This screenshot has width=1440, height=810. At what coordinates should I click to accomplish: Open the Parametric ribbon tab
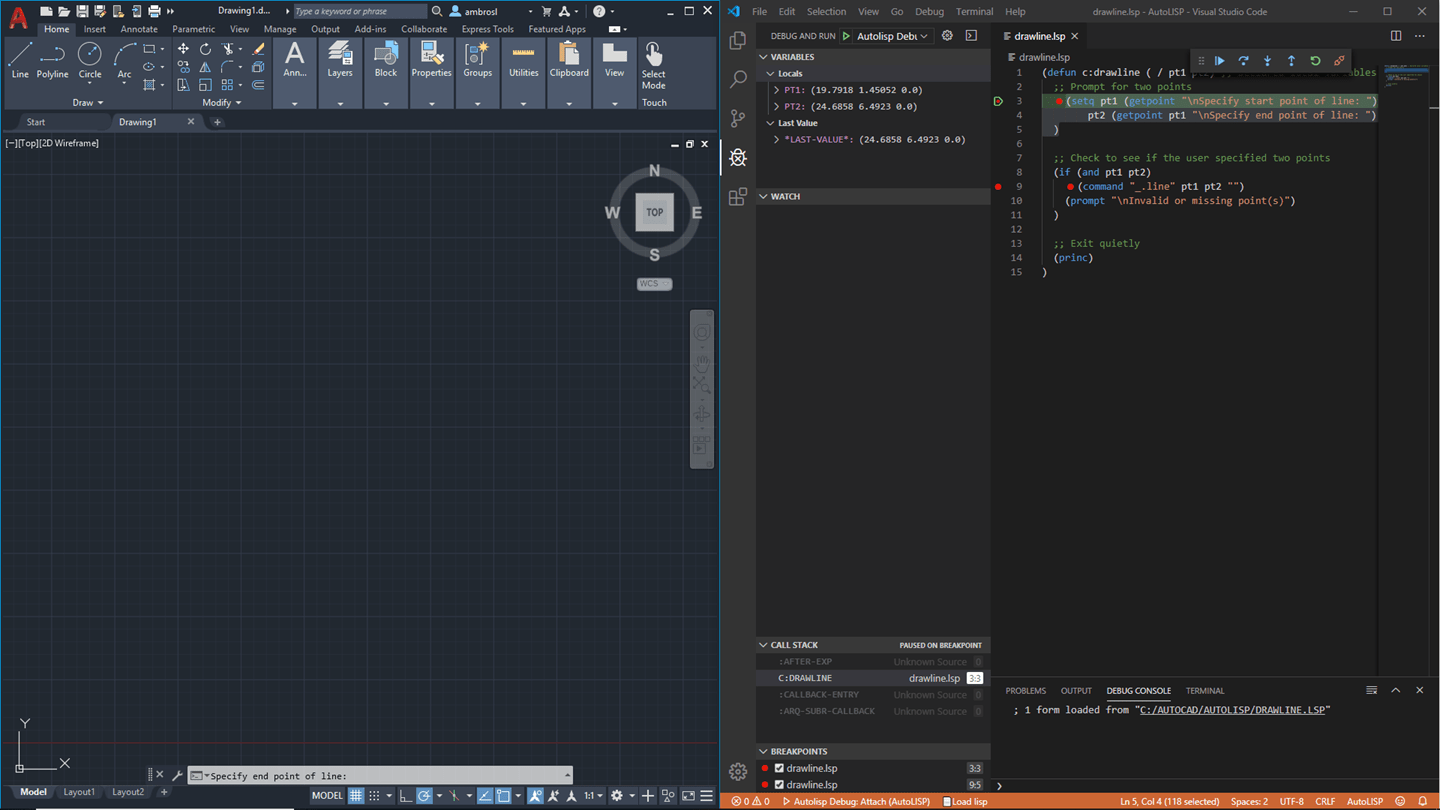pyautogui.click(x=193, y=29)
